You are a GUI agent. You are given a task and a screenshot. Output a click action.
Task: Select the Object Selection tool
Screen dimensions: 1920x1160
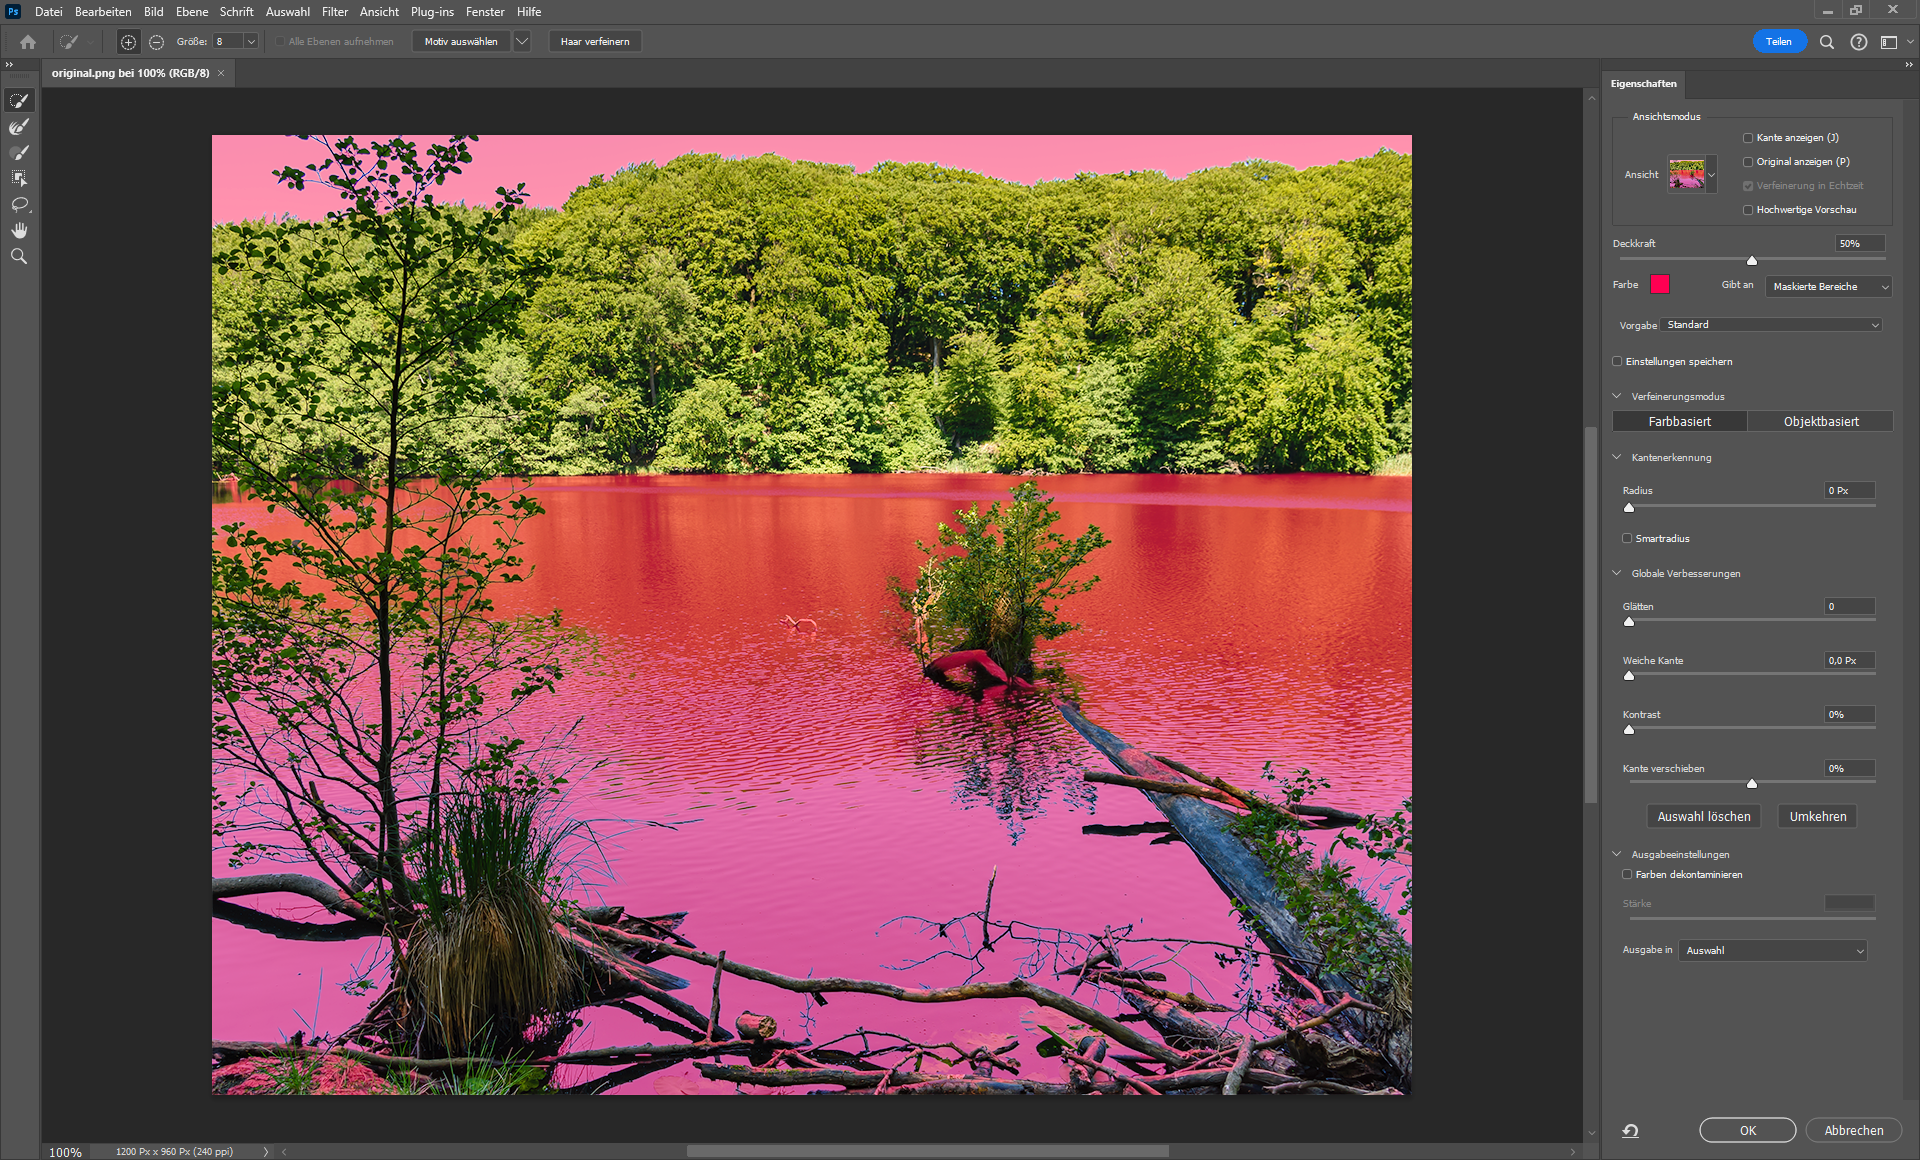point(19,179)
